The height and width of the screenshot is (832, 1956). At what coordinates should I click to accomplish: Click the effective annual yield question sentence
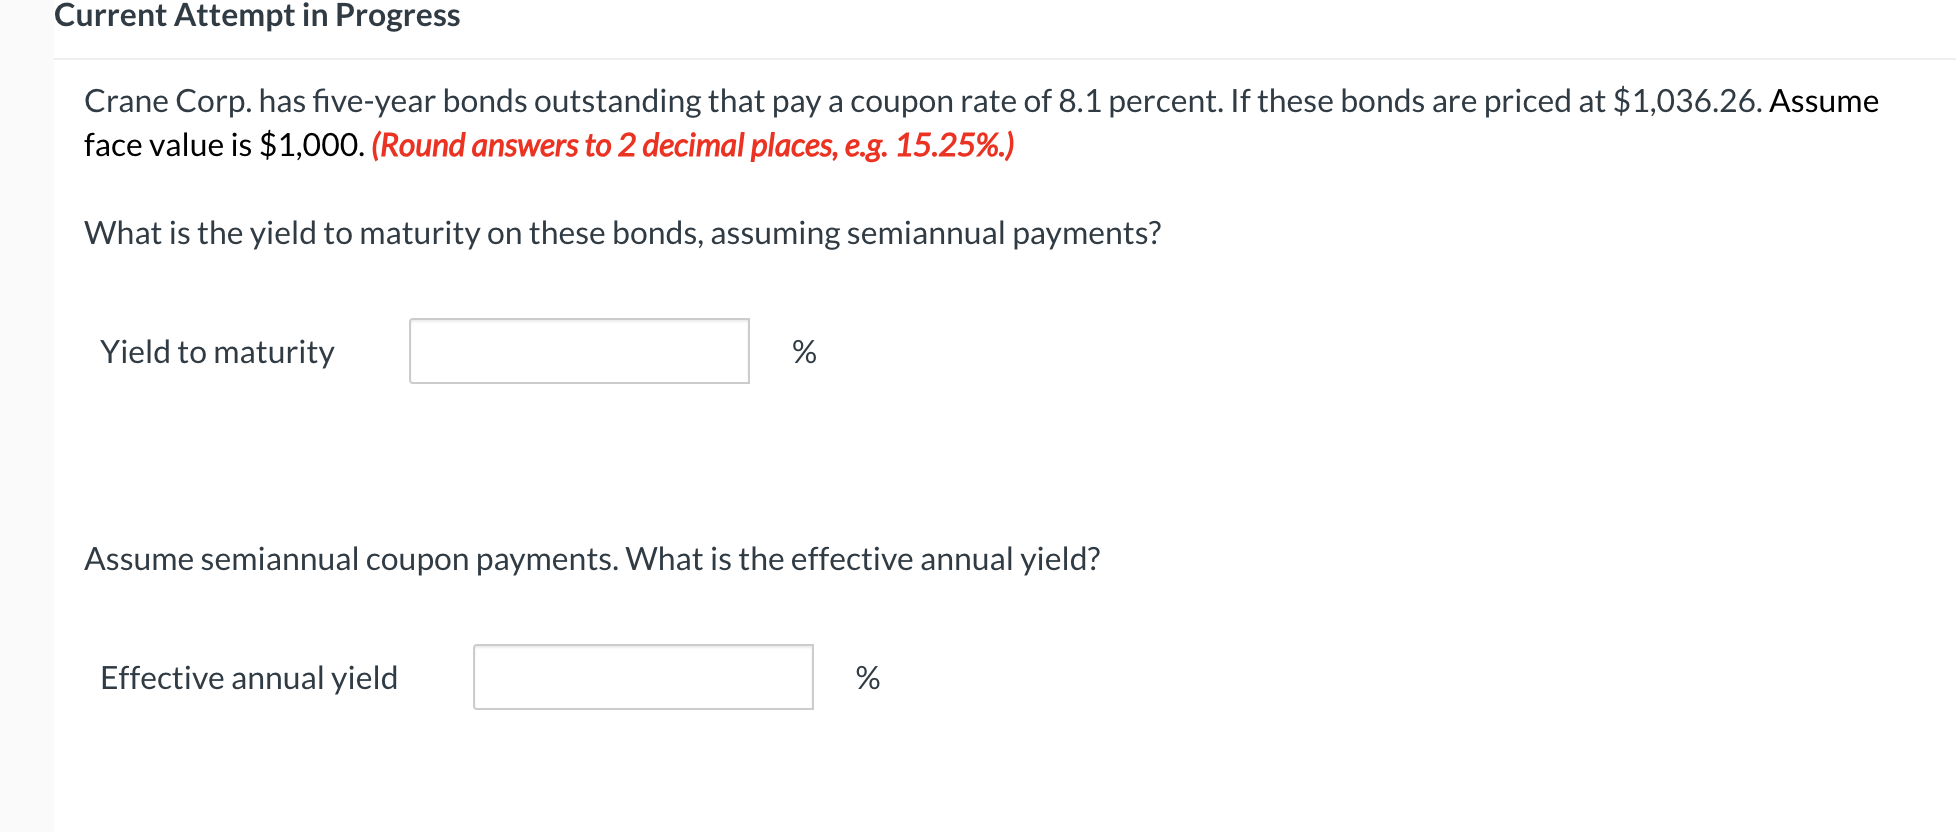point(592,559)
